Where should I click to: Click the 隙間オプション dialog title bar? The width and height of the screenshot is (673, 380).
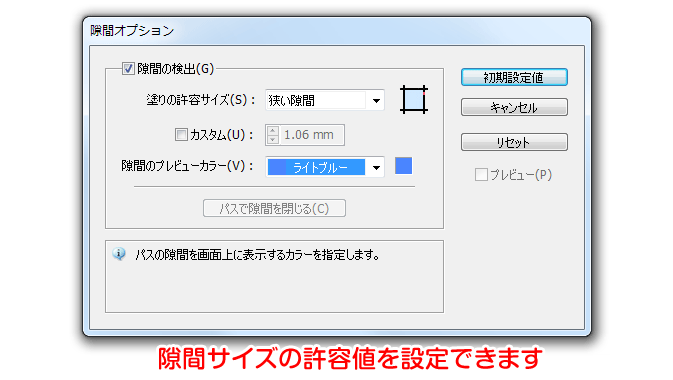coord(336,31)
